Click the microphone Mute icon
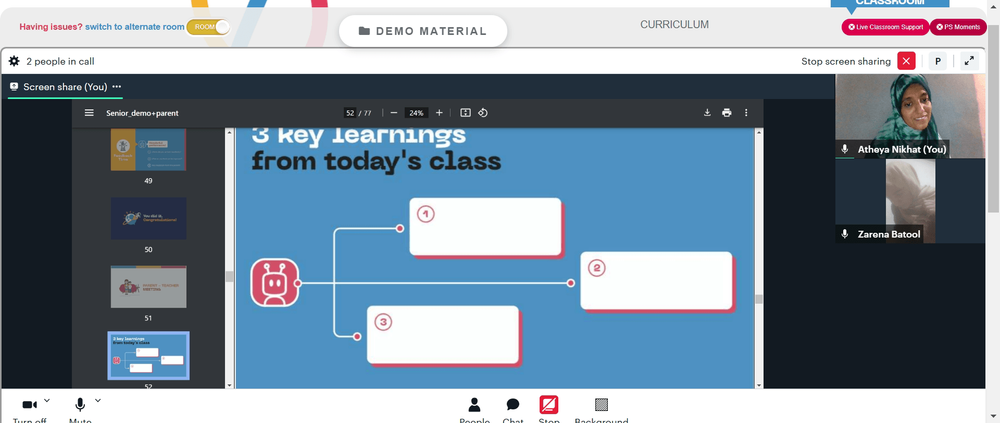Screen dimensions: 1000x423 80,405
